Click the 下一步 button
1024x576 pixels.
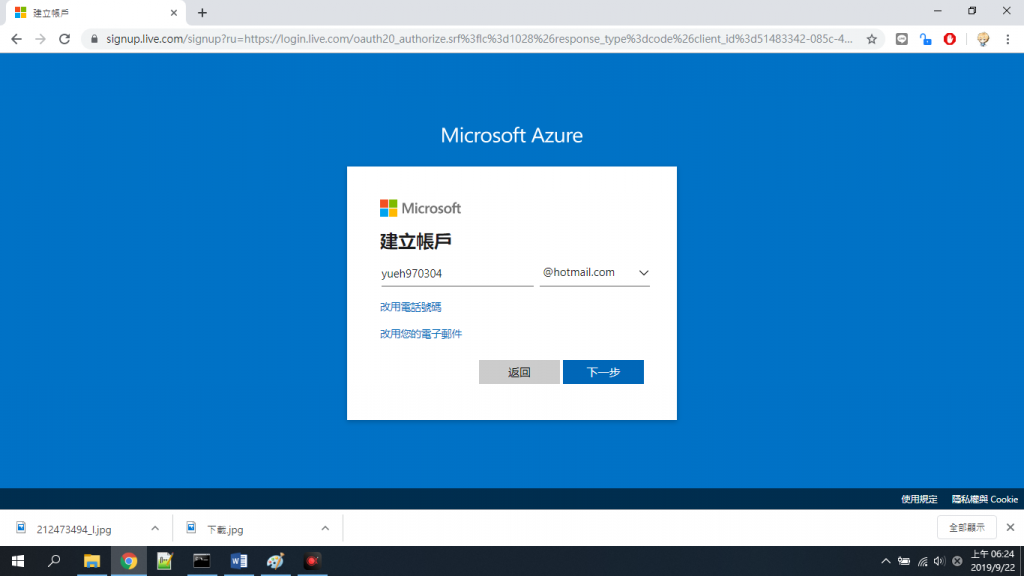point(603,372)
